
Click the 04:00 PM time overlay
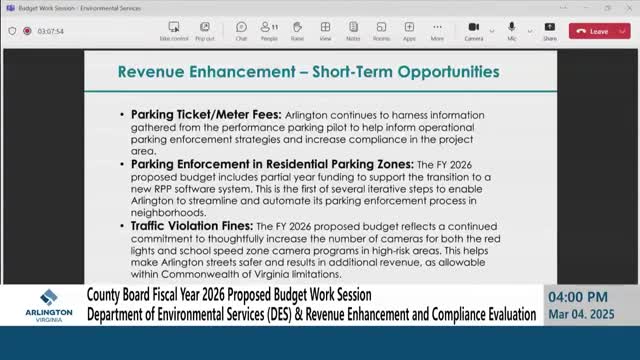(x=578, y=297)
